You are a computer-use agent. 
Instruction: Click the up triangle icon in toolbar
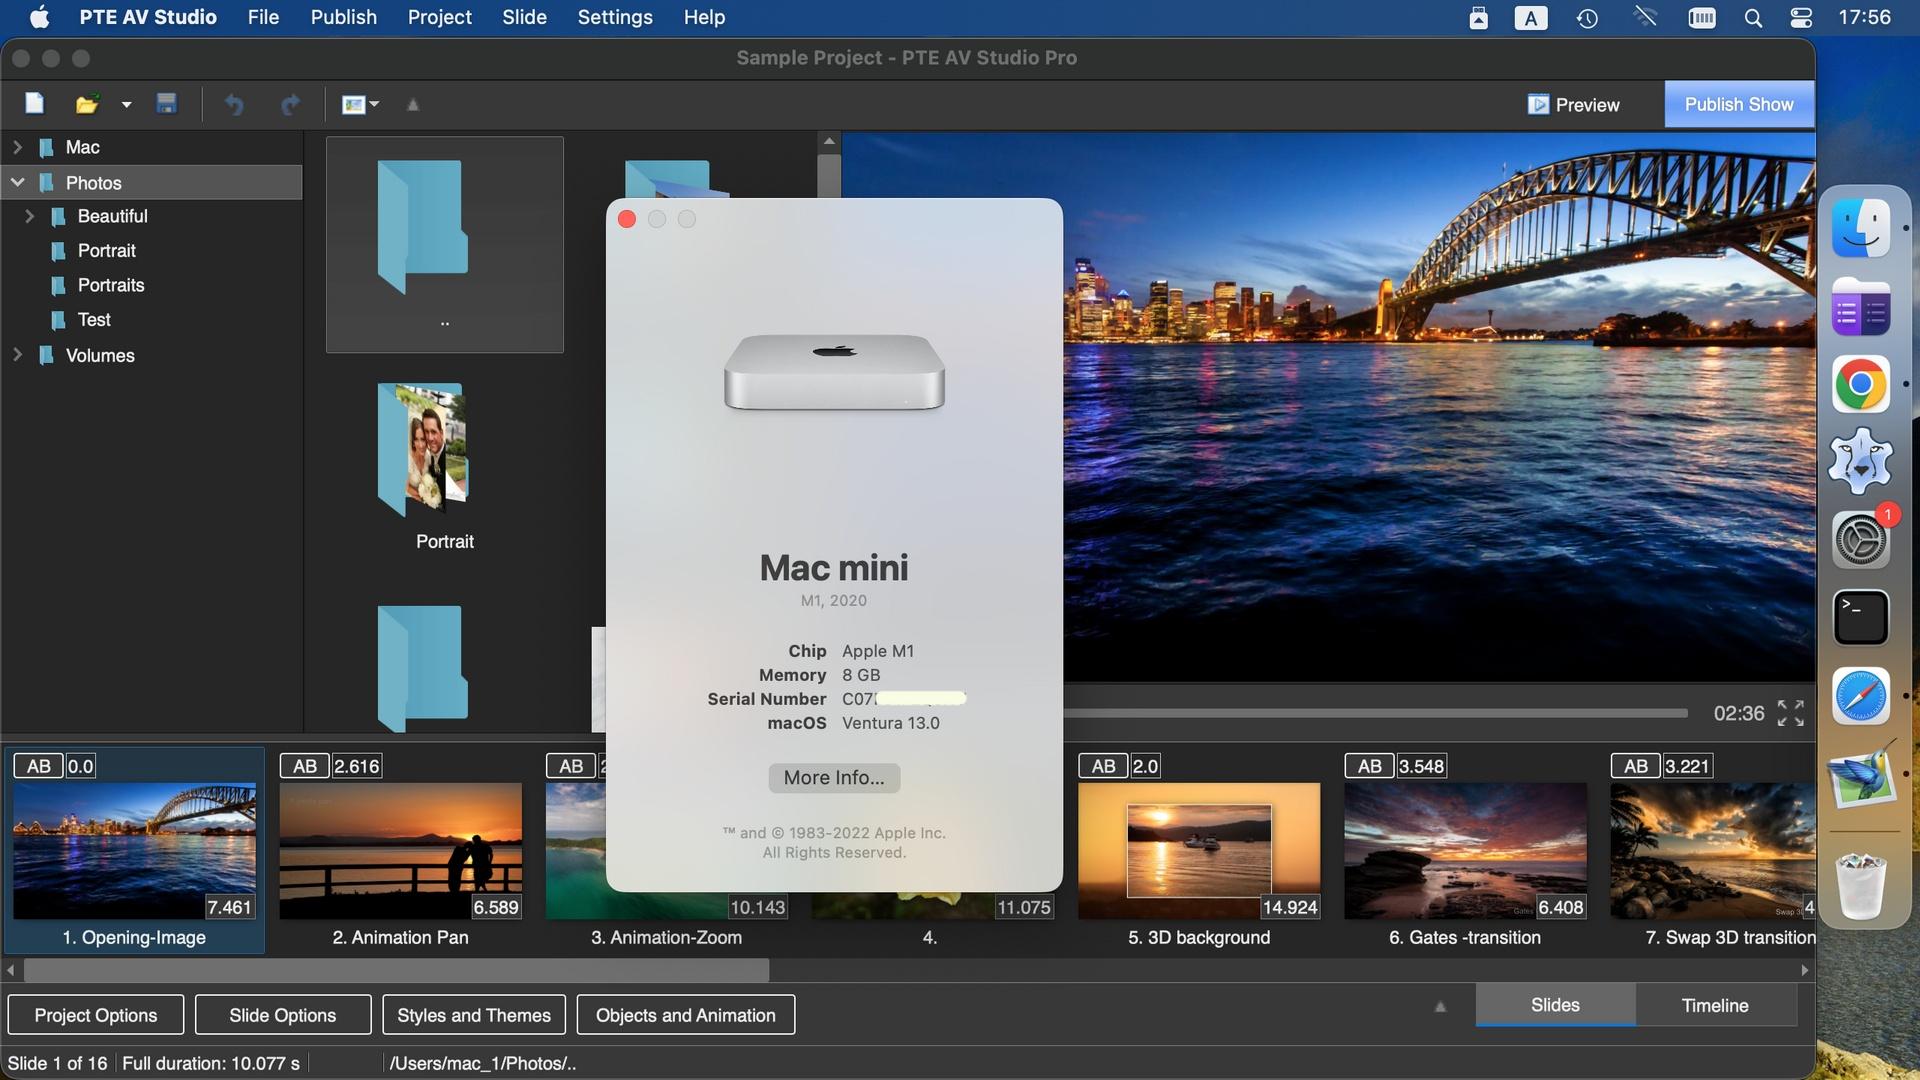pyautogui.click(x=413, y=104)
